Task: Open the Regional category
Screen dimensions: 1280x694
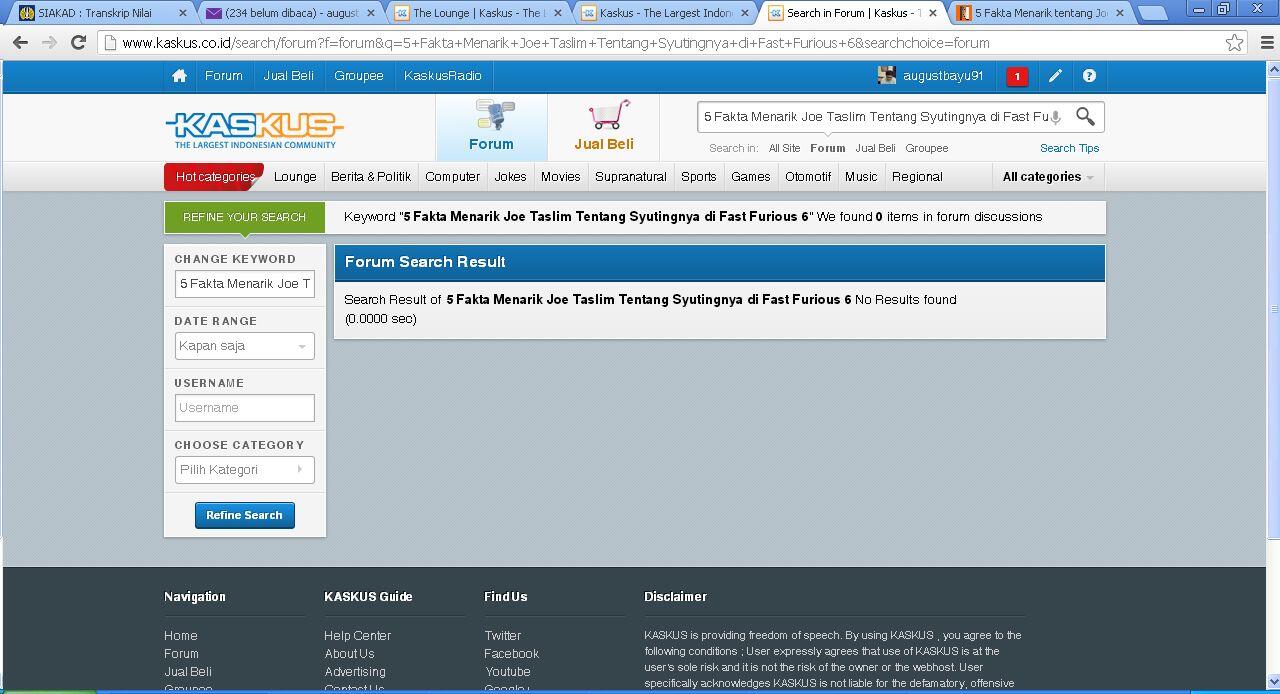Action: (x=917, y=177)
